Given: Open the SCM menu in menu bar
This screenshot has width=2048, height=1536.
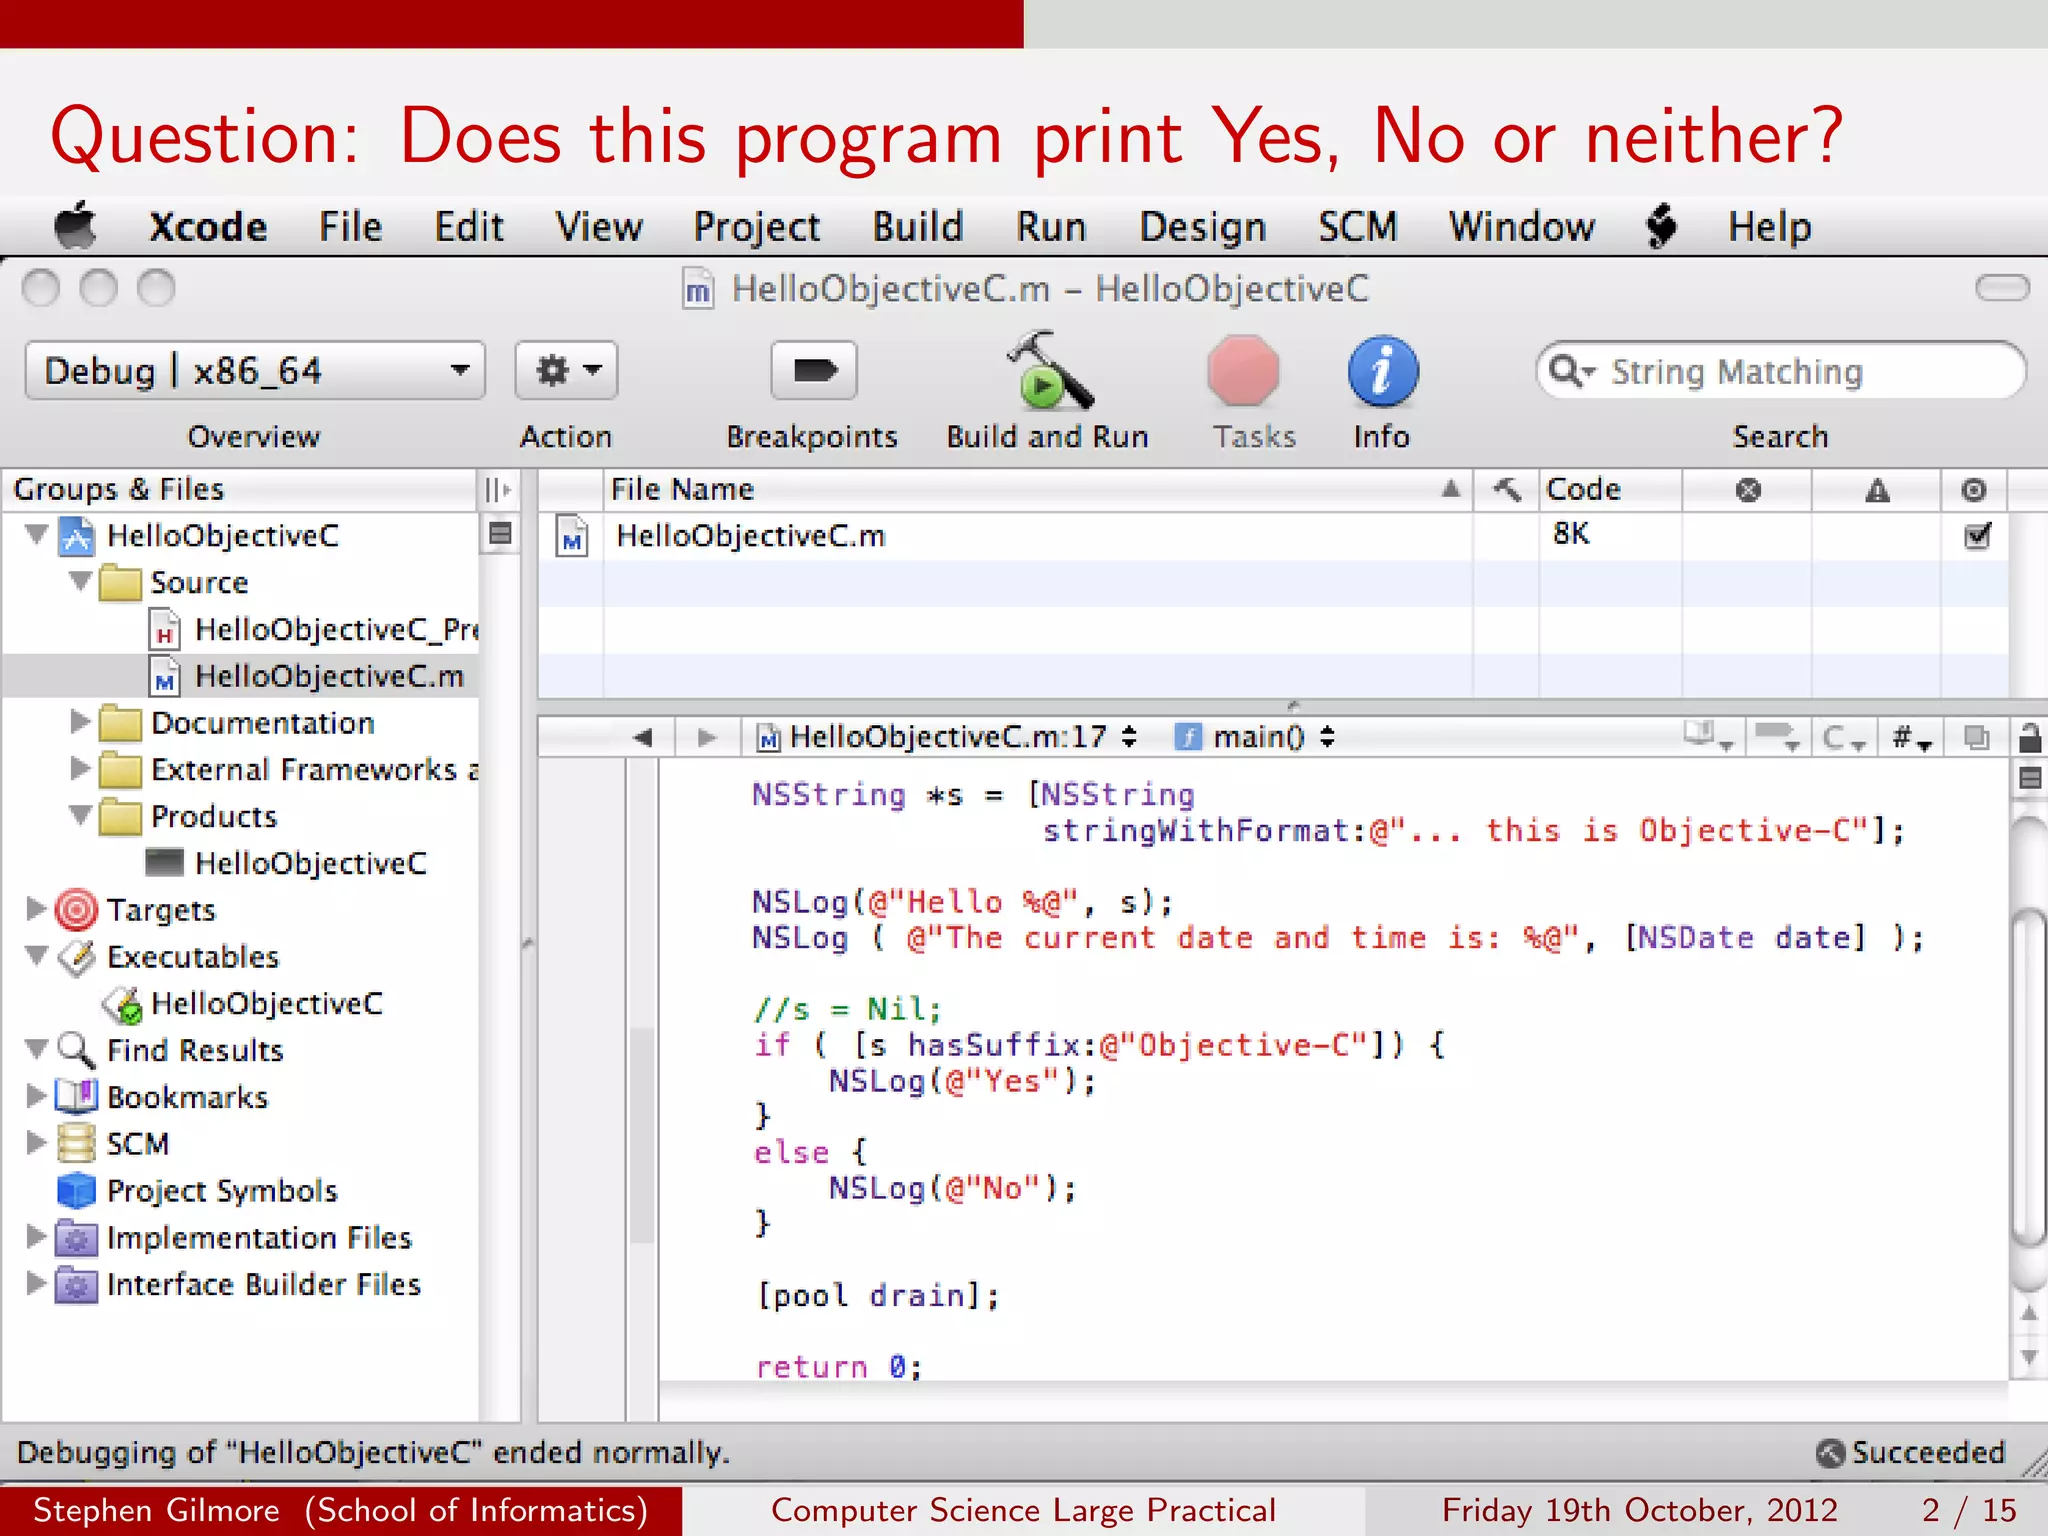Looking at the screenshot, I should (1356, 227).
